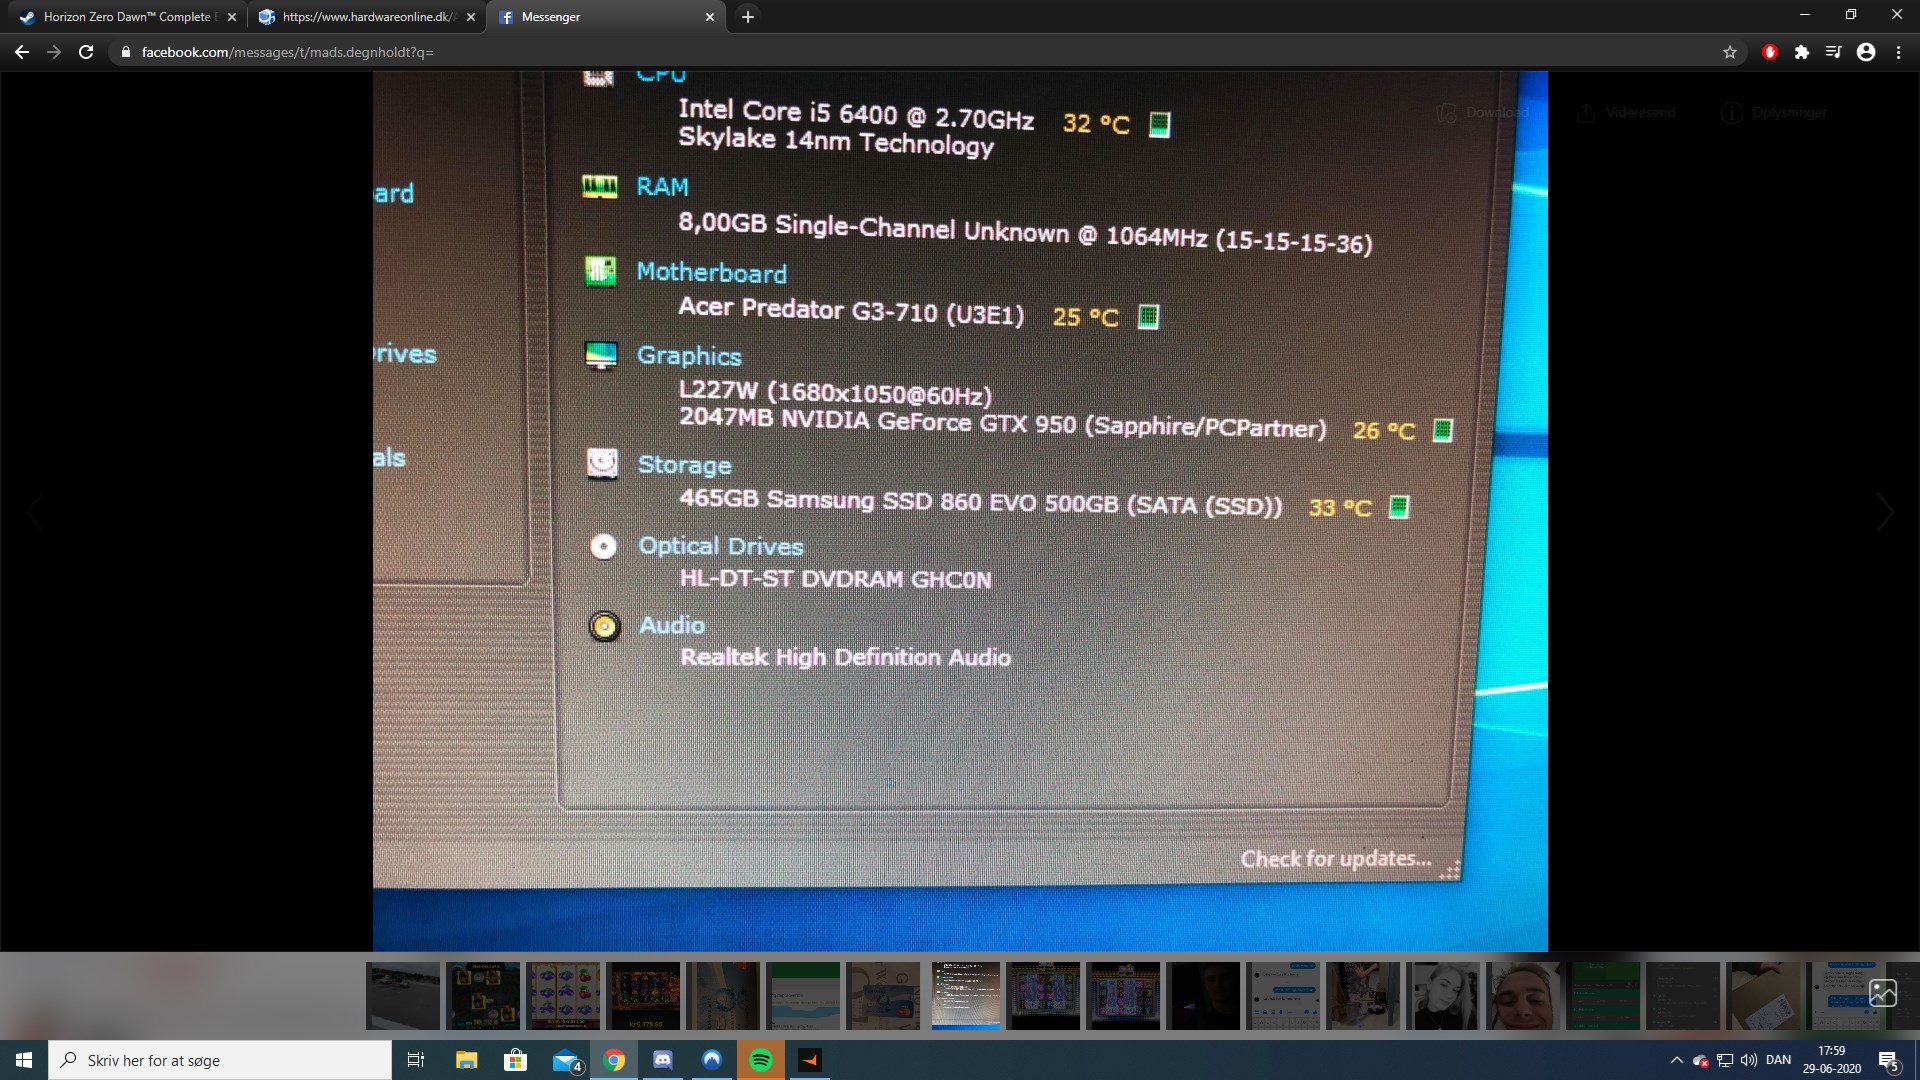Image resolution: width=1920 pixels, height=1080 pixels.
Task: Click the browser forward arrow
Action: [54, 52]
